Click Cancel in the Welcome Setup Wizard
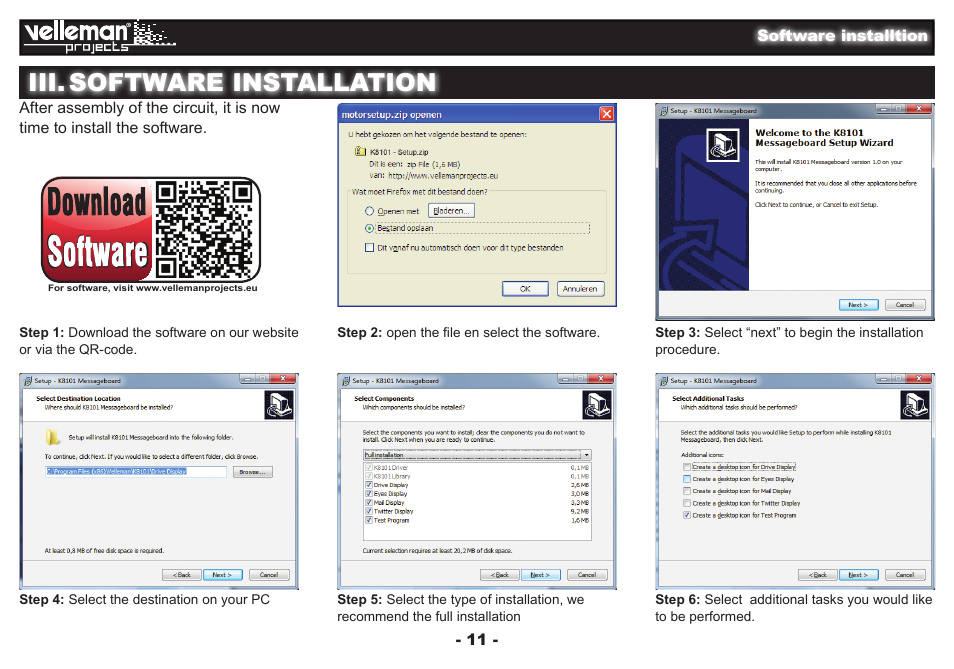The height and width of the screenshot is (669, 954). tap(905, 305)
